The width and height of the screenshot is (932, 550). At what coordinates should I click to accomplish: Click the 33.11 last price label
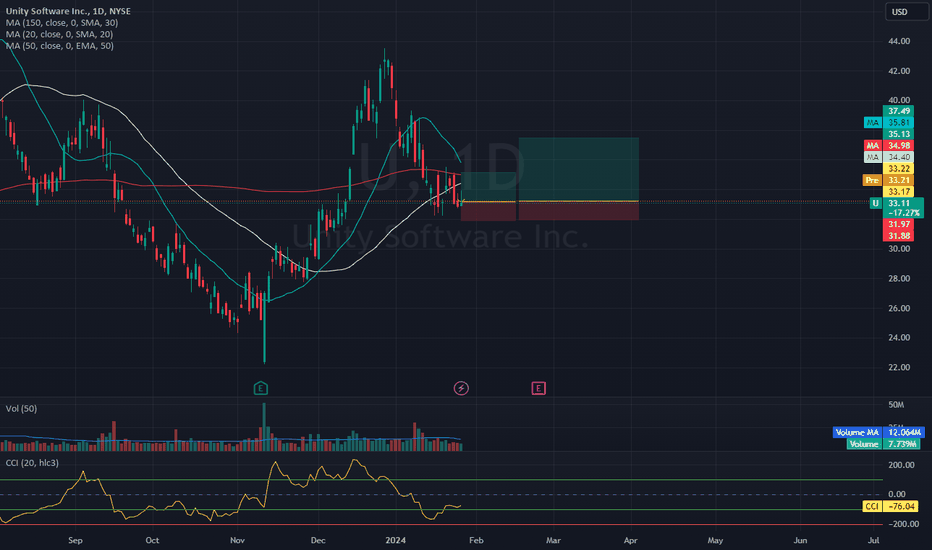[899, 203]
